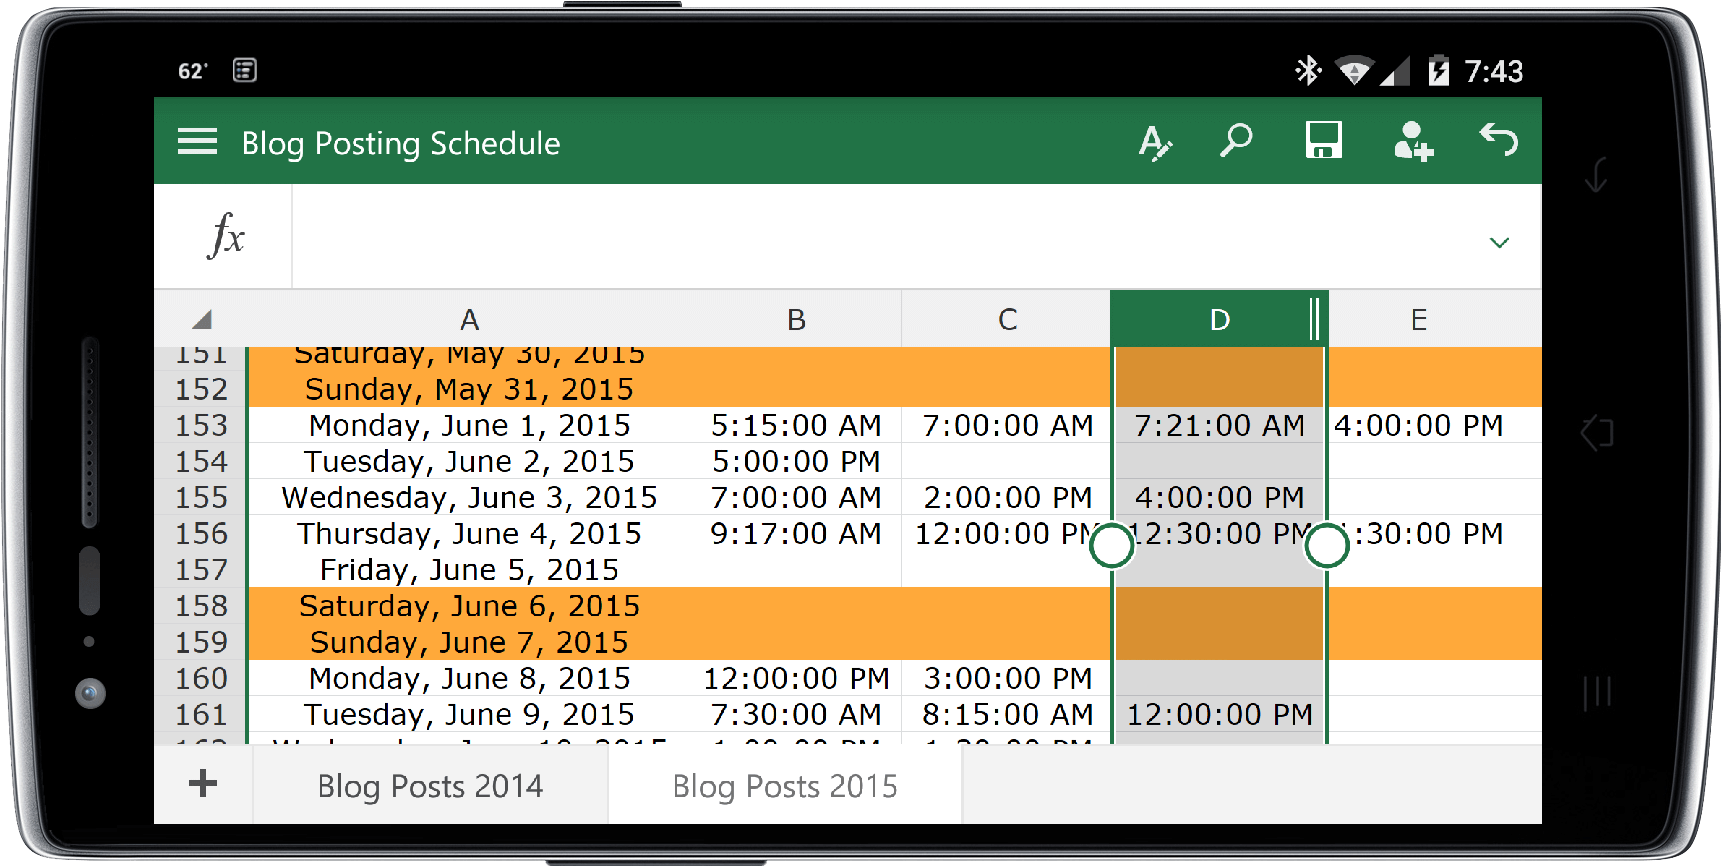Tap the Bluetooth status icon
The width and height of the screenshot is (1721, 866).
coord(1308,70)
